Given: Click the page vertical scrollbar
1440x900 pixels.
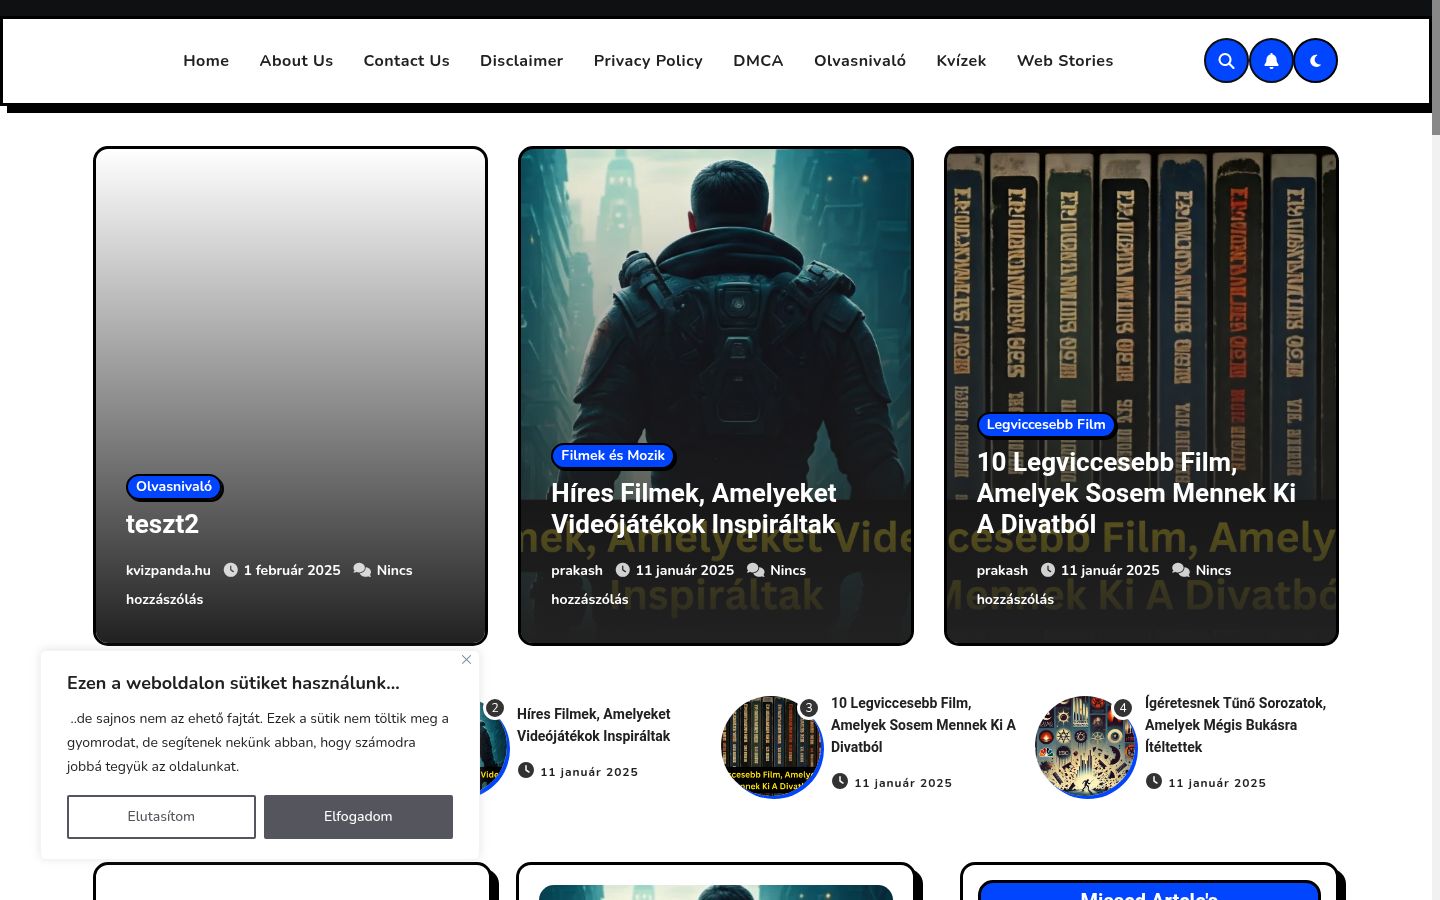Looking at the screenshot, I should (1436, 450).
